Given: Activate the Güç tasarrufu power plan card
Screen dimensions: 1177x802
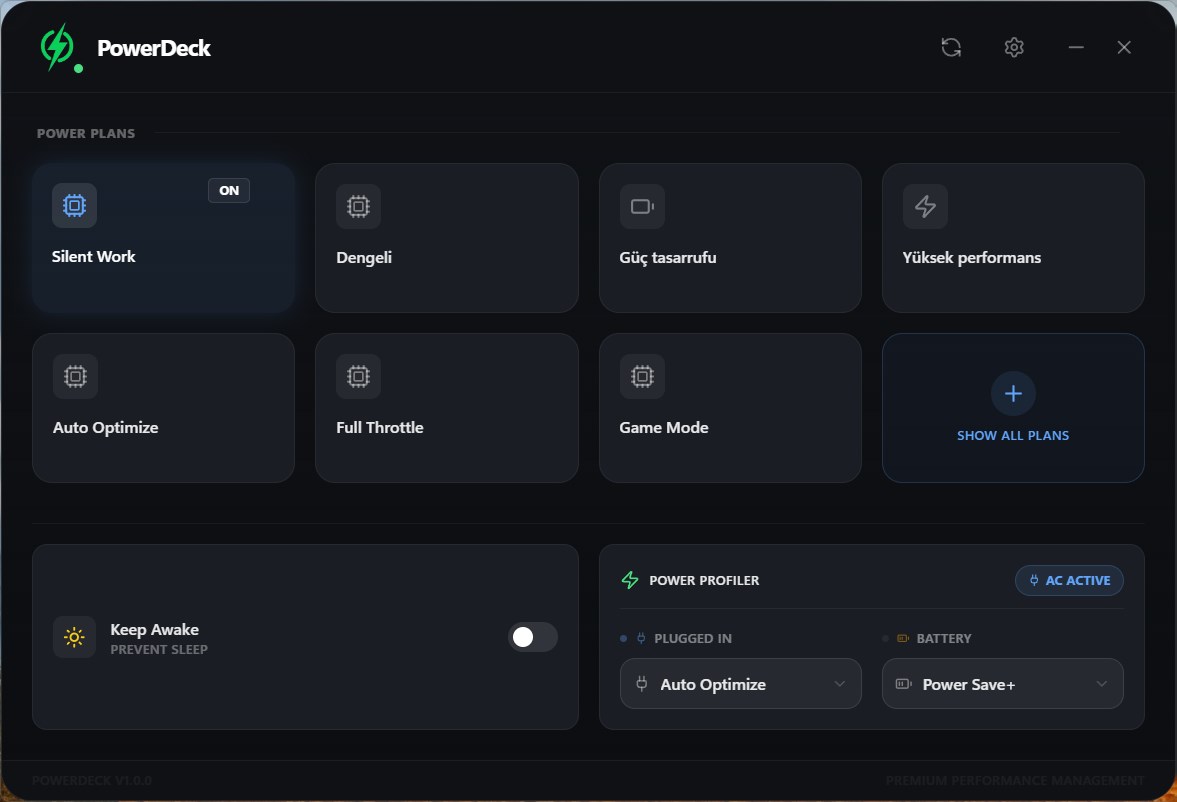Looking at the screenshot, I should tap(730, 238).
